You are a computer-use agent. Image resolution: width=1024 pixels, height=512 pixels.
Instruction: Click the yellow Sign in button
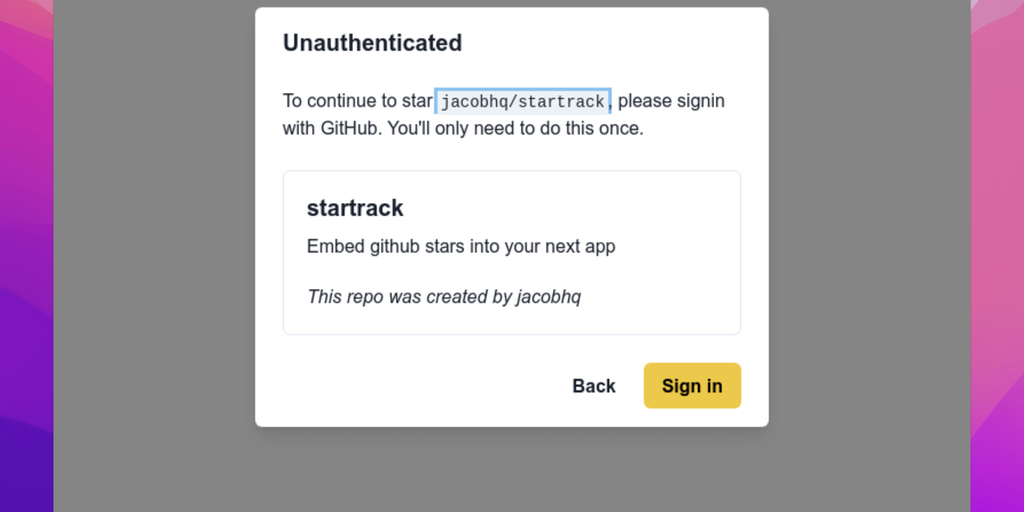pyautogui.click(x=692, y=386)
